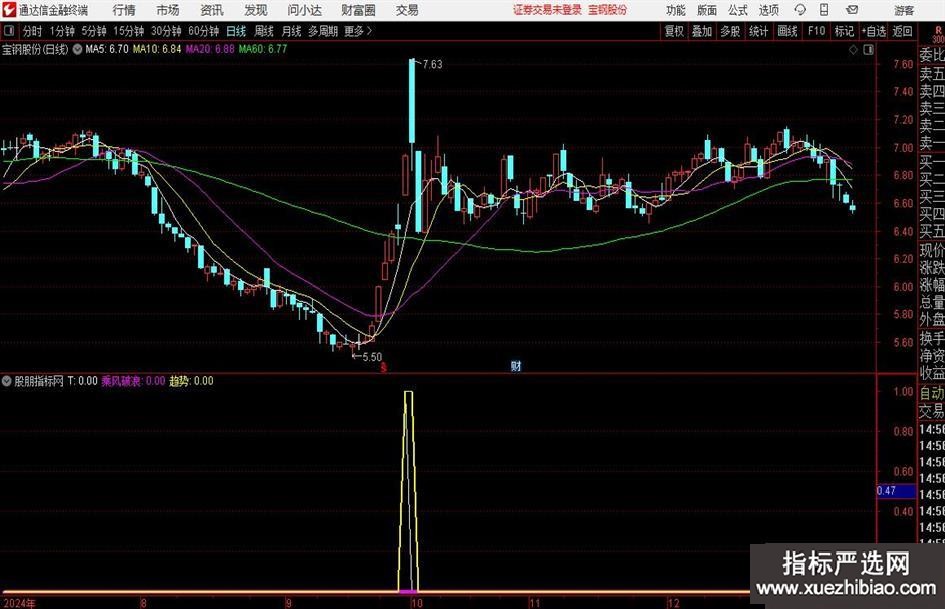This screenshot has height=609, width=945.
Task: Click the 标记 mark button
Action: tap(844, 31)
